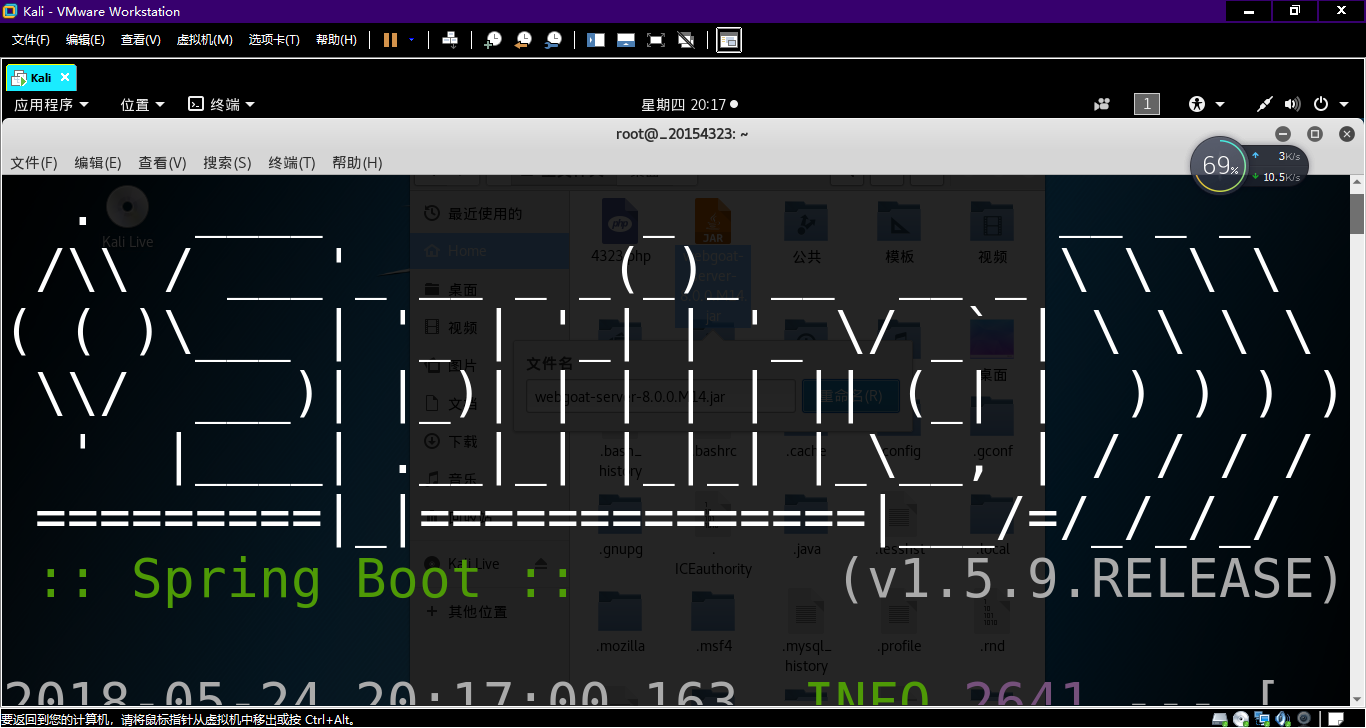
Task: Toggle the VMware library sidebar view icon
Action: point(596,40)
